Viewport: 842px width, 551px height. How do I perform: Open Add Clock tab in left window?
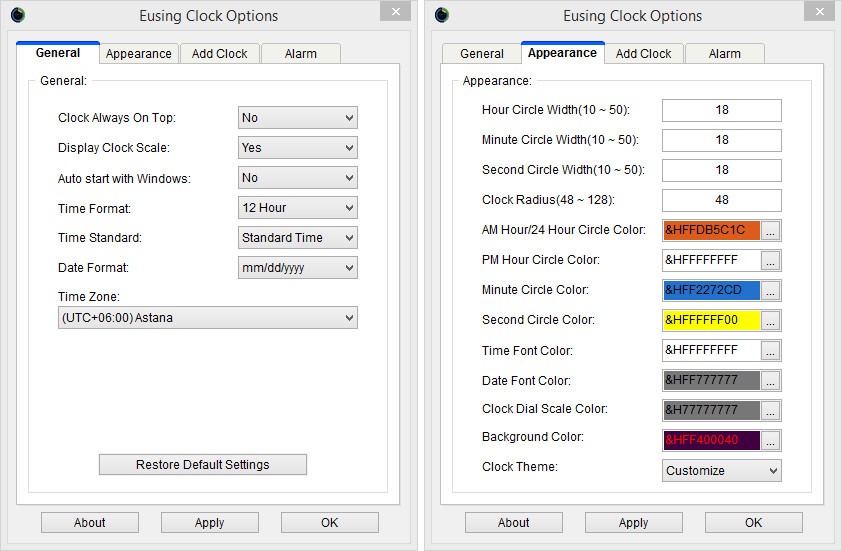[220, 54]
